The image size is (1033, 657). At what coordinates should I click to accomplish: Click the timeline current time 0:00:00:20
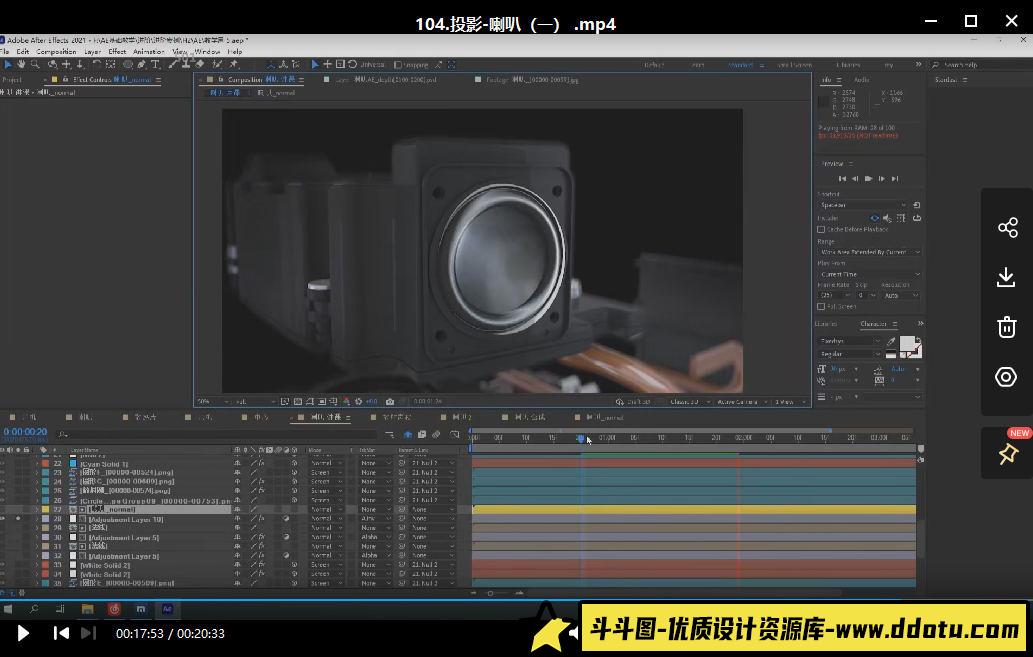[x=25, y=432]
